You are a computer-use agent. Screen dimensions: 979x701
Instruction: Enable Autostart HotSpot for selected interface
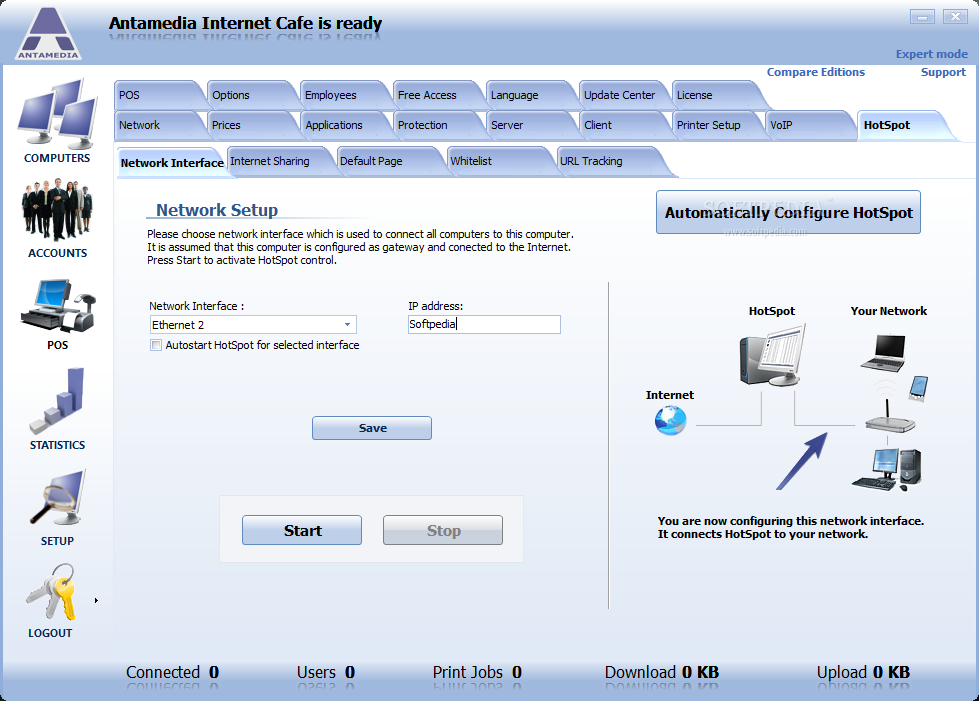pos(156,345)
